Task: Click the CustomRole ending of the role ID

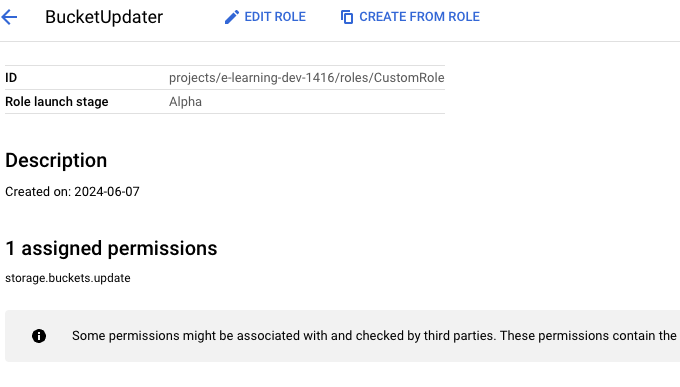Action: (409, 78)
